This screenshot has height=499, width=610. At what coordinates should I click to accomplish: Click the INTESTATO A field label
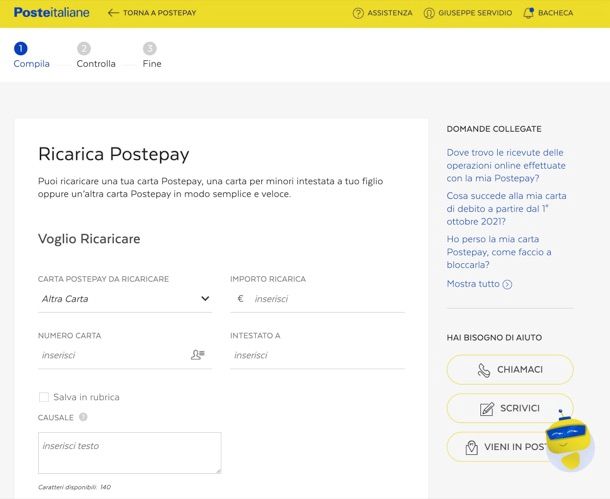tap(255, 336)
